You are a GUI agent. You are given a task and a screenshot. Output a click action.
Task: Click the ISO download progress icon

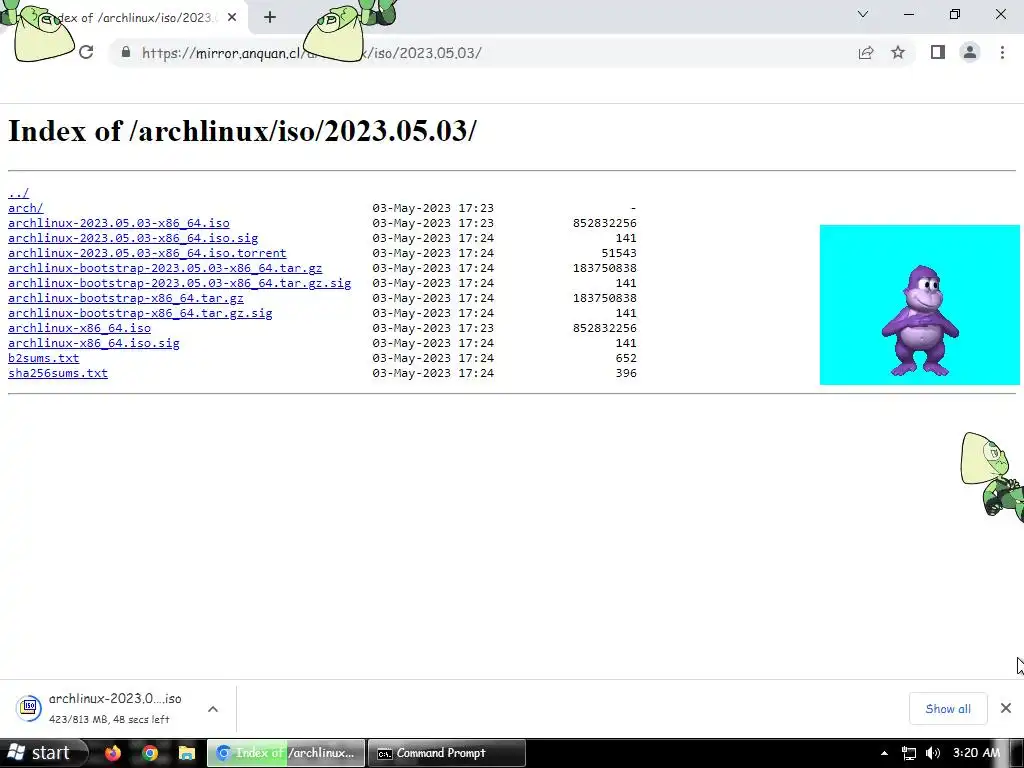click(x=29, y=709)
